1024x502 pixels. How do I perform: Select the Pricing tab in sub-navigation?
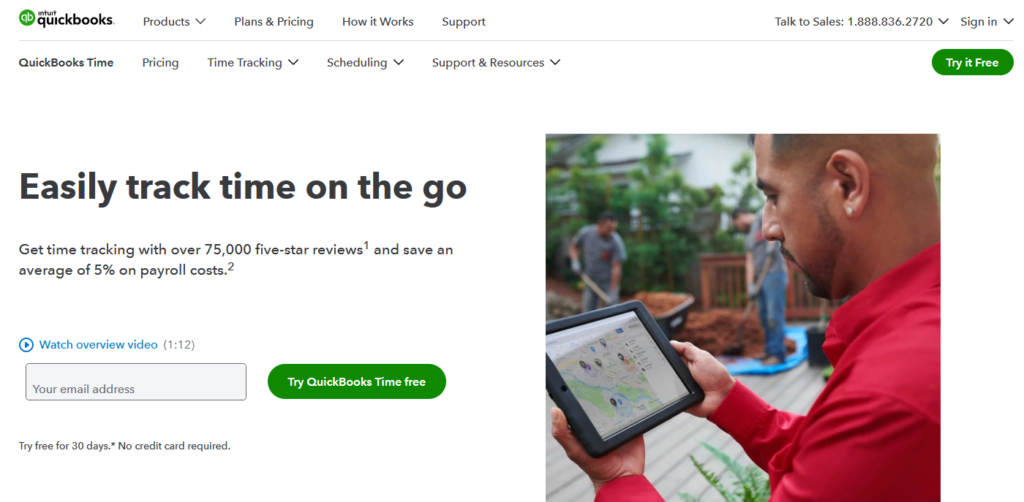(160, 63)
